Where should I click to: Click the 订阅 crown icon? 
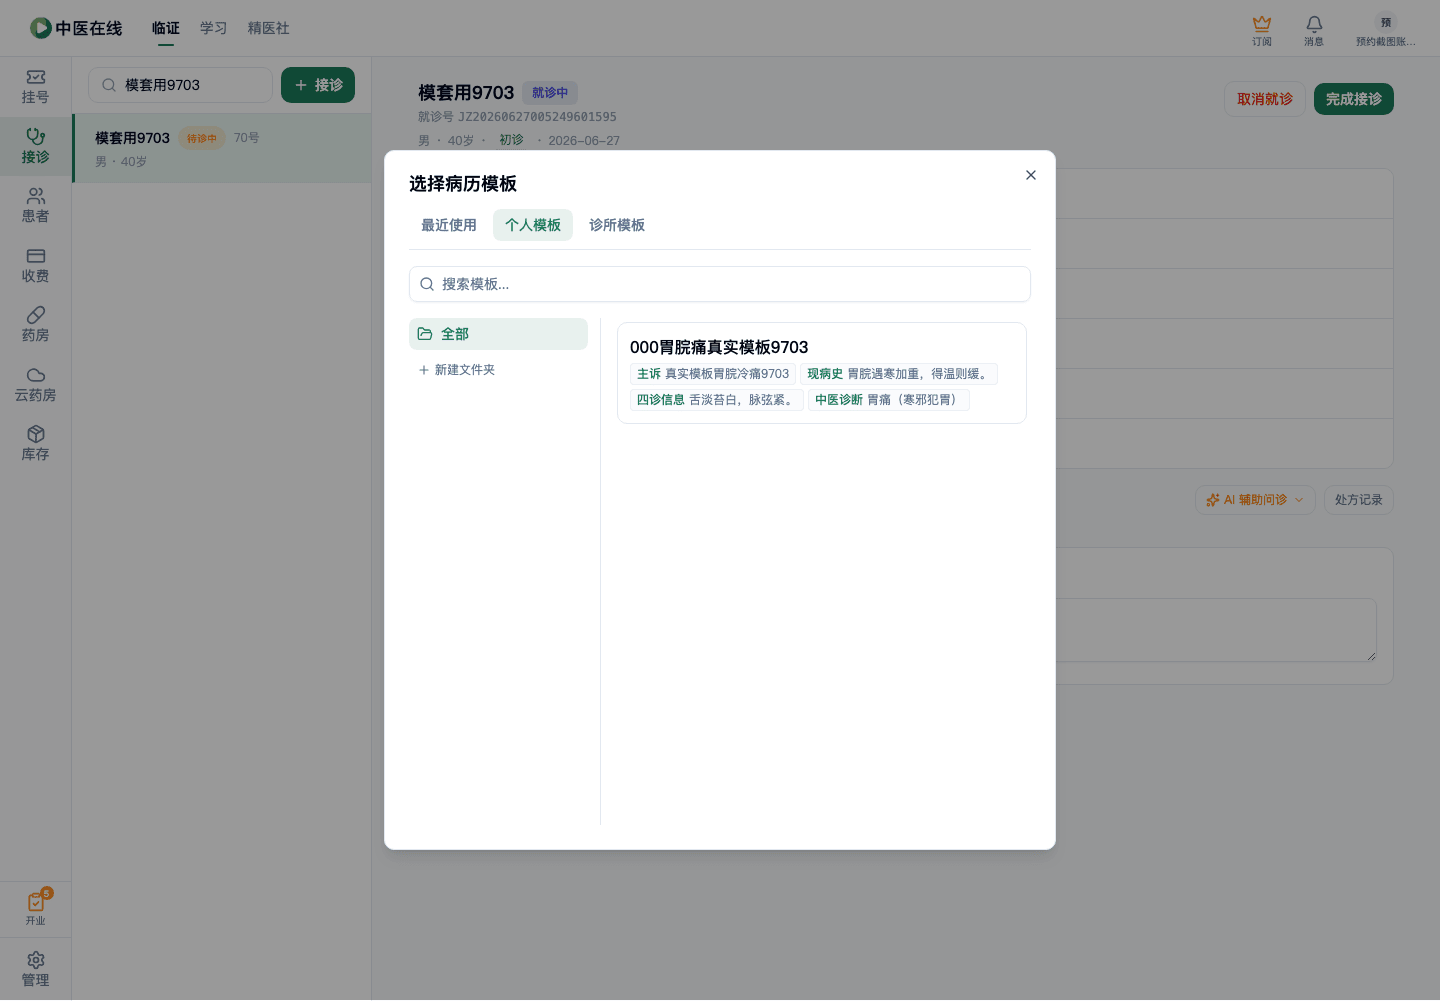click(1262, 23)
